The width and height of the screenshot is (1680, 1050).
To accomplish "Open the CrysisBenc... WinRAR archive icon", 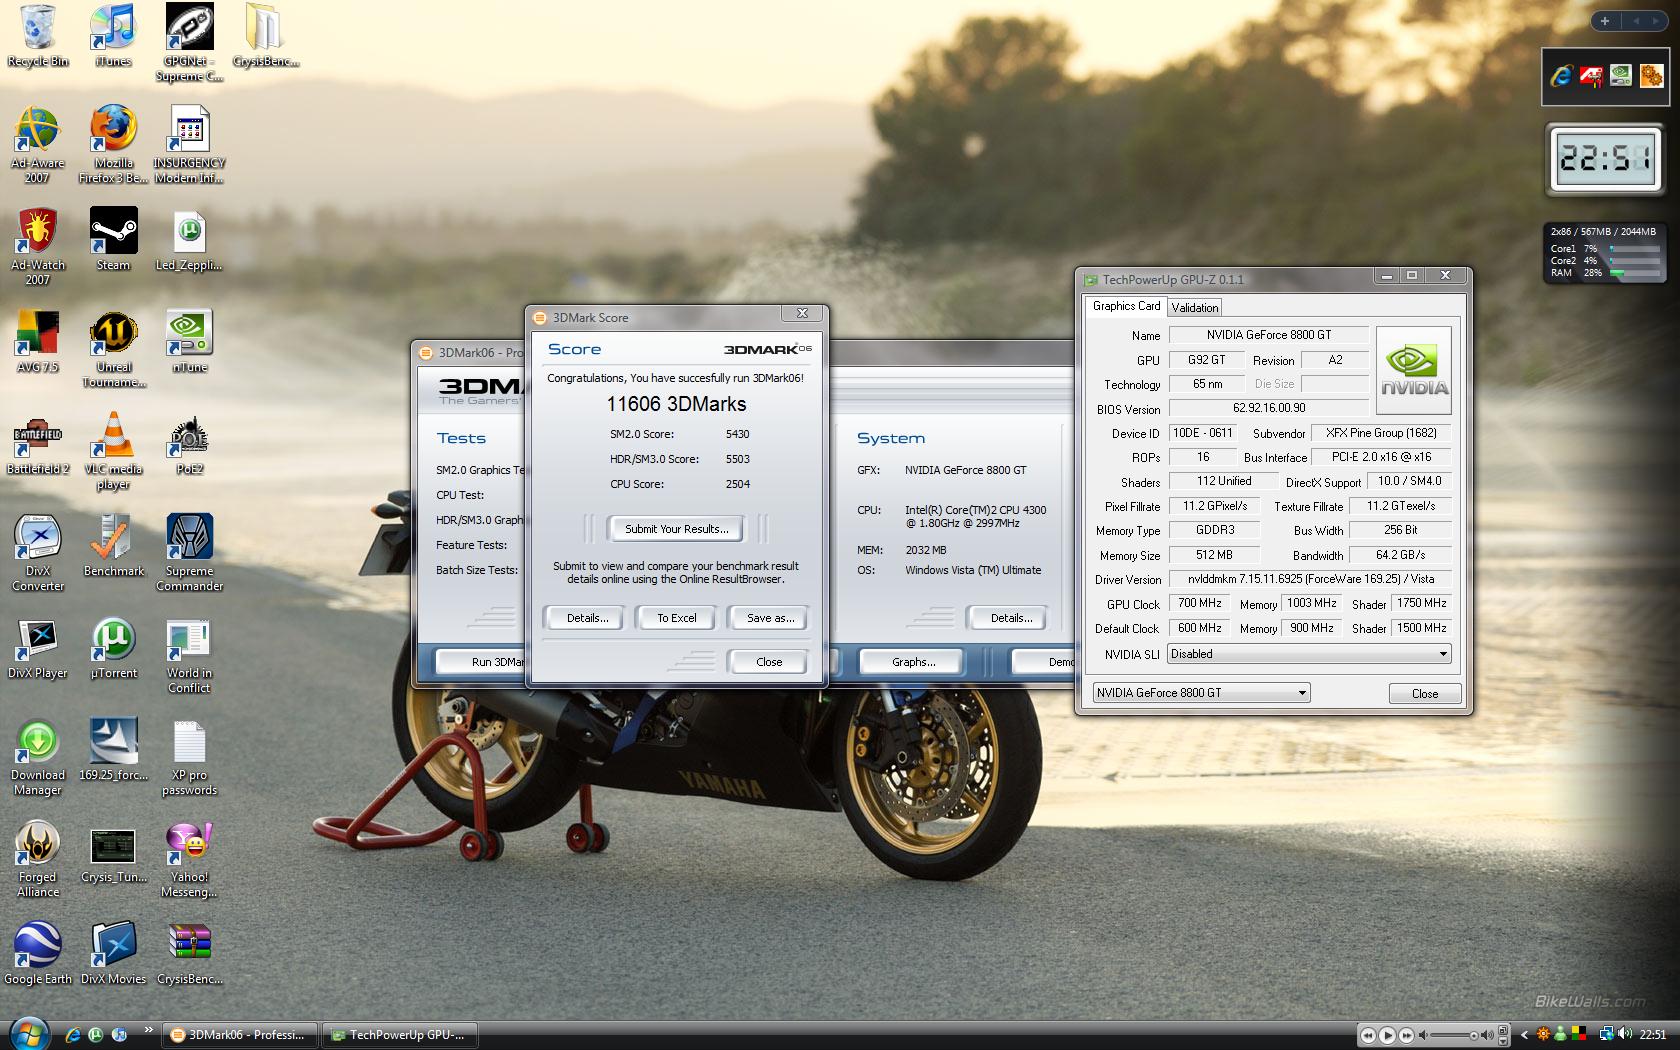I will click(189, 953).
